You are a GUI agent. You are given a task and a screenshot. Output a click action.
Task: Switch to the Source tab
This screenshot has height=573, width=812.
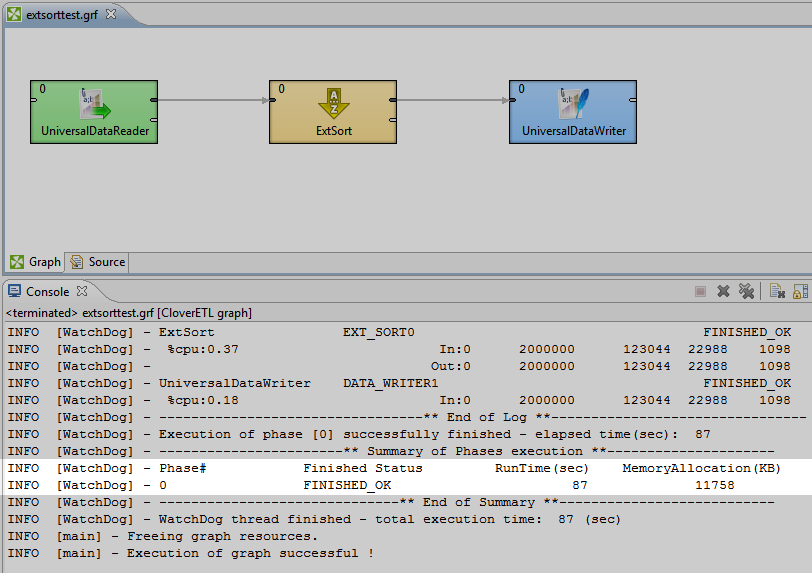(x=98, y=262)
